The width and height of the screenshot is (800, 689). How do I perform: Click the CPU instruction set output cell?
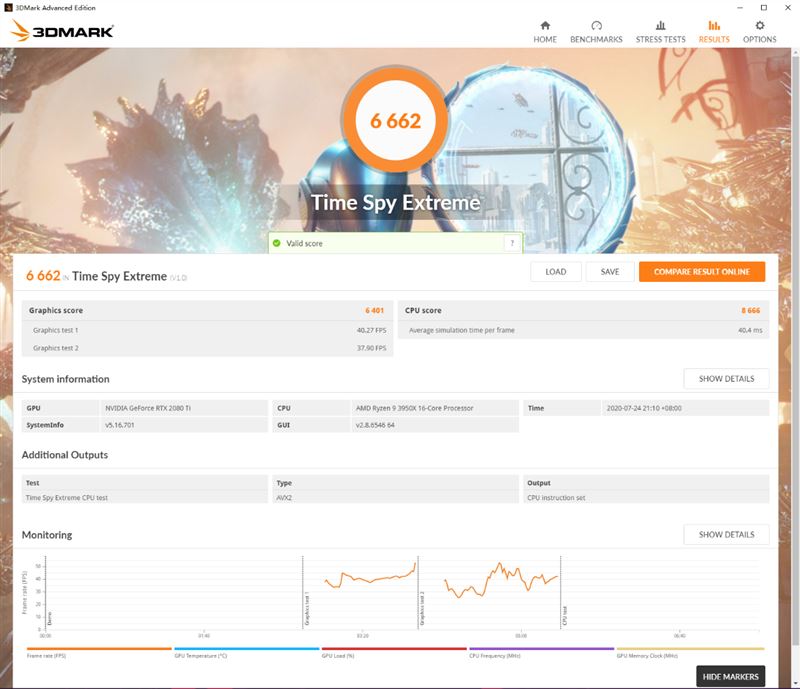pos(556,498)
